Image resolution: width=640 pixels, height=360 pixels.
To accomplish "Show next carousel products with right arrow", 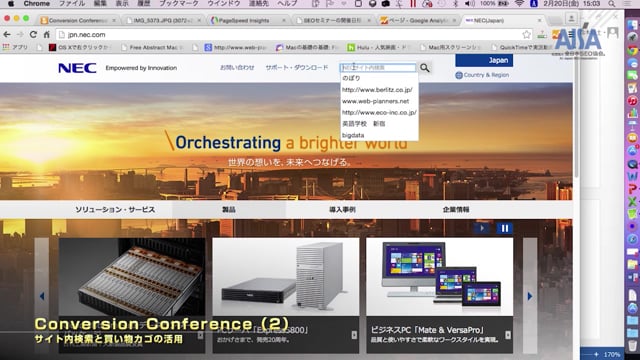I will pyautogui.click(x=530, y=296).
